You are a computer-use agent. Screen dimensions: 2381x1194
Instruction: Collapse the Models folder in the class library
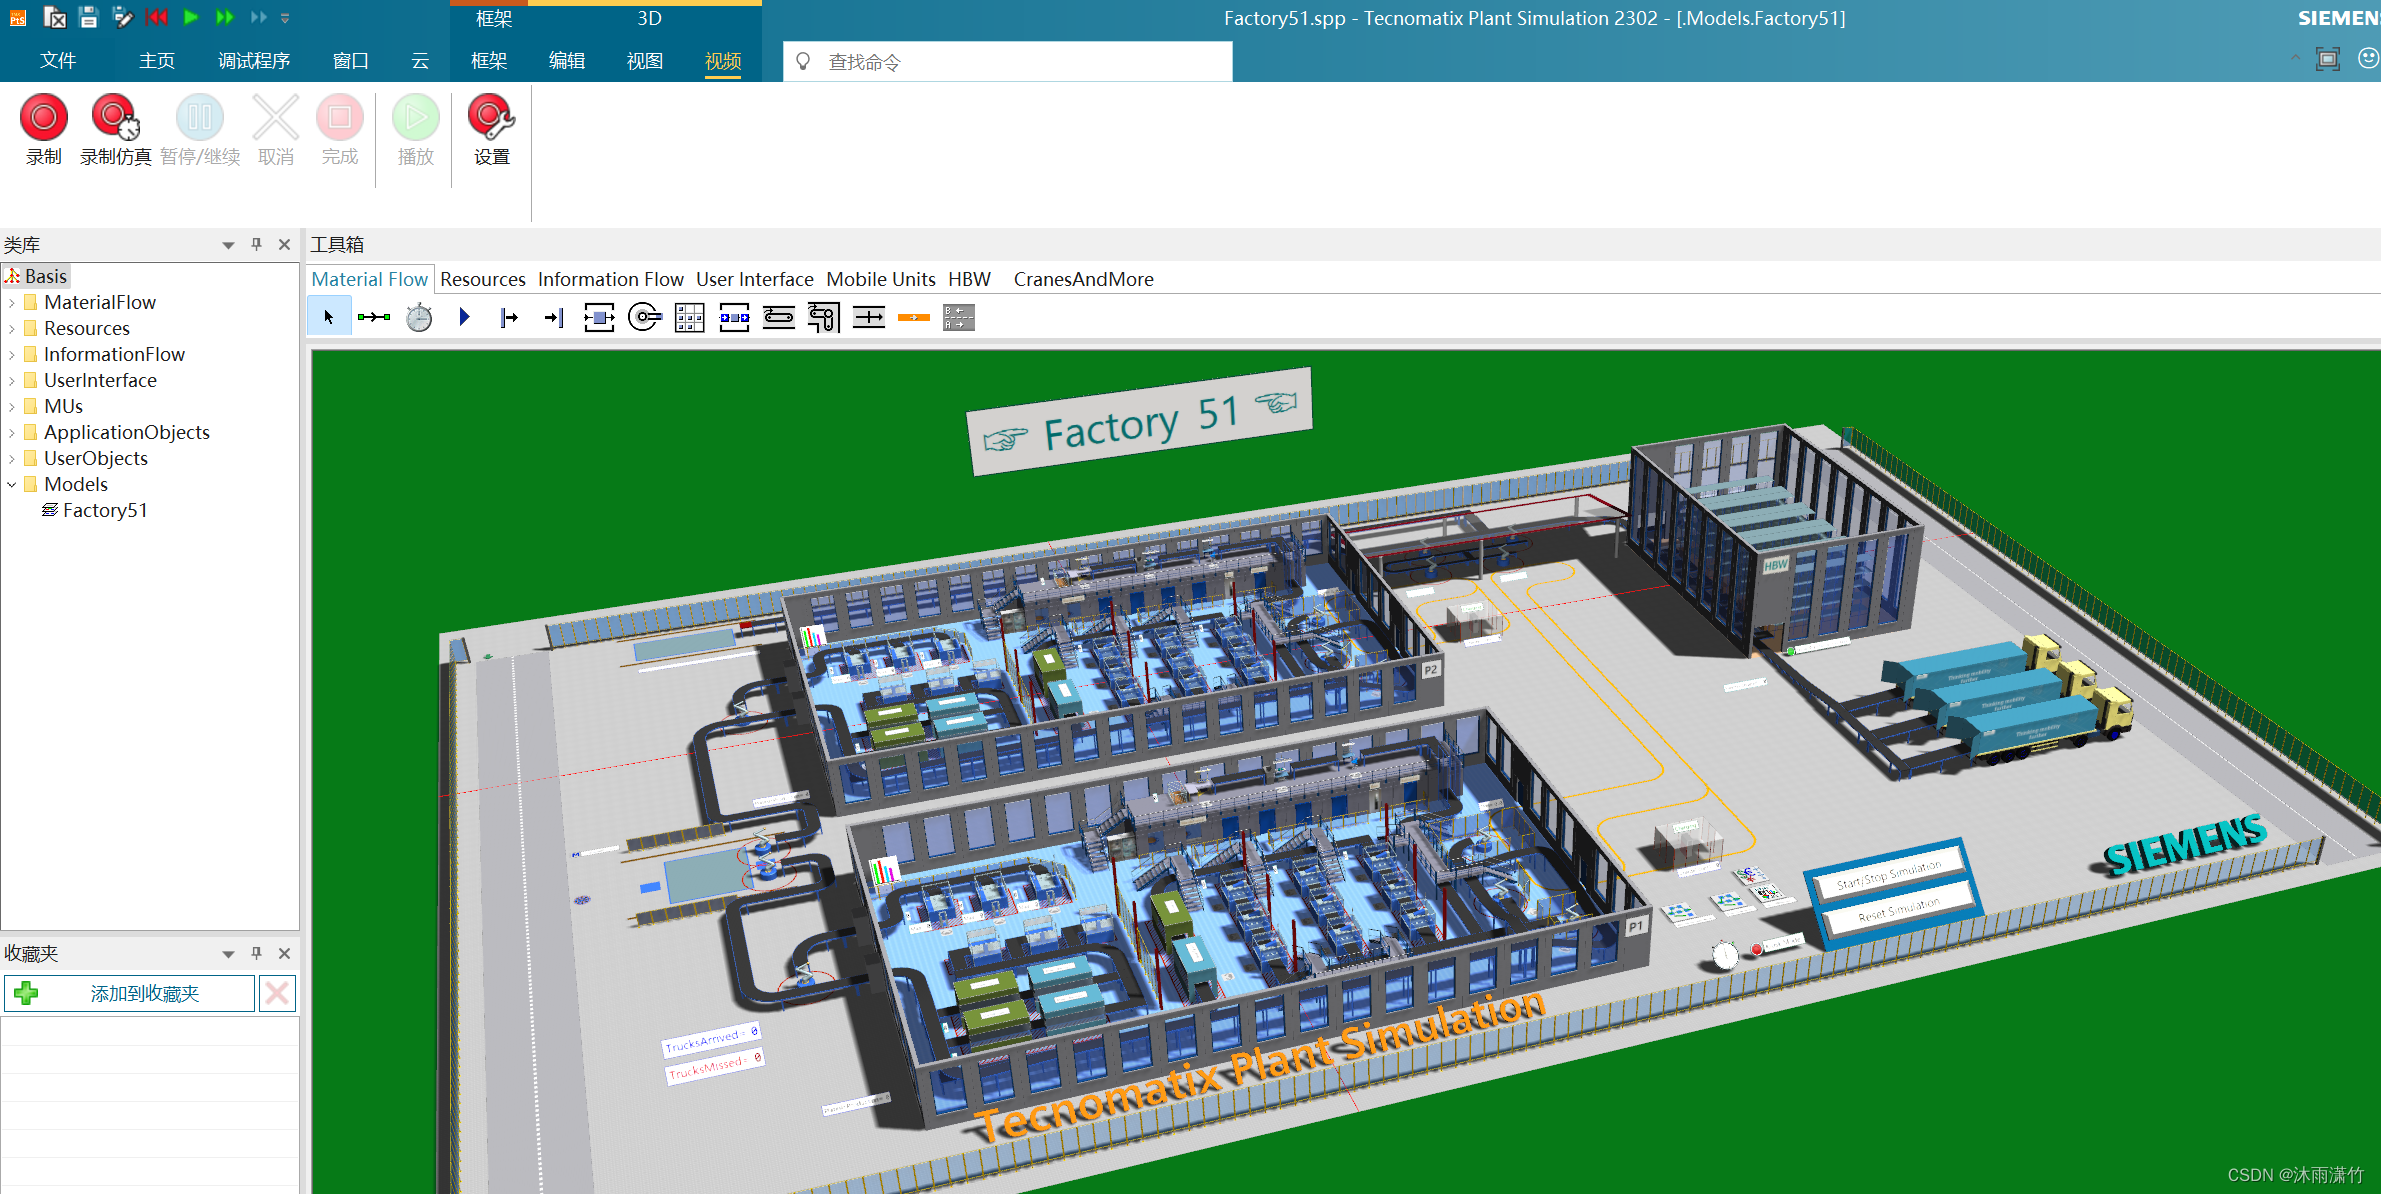(x=11, y=484)
